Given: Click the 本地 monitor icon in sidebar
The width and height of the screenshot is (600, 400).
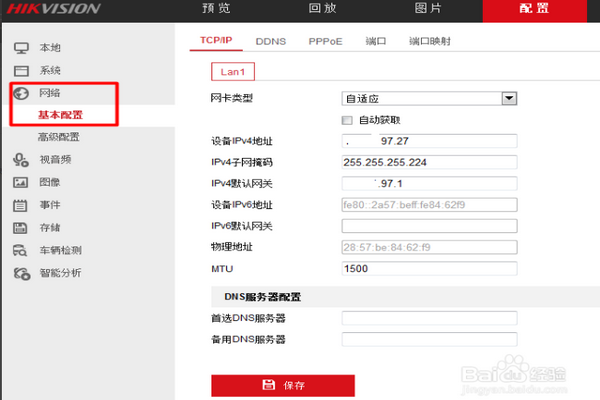Looking at the screenshot, I should point(20,48).
